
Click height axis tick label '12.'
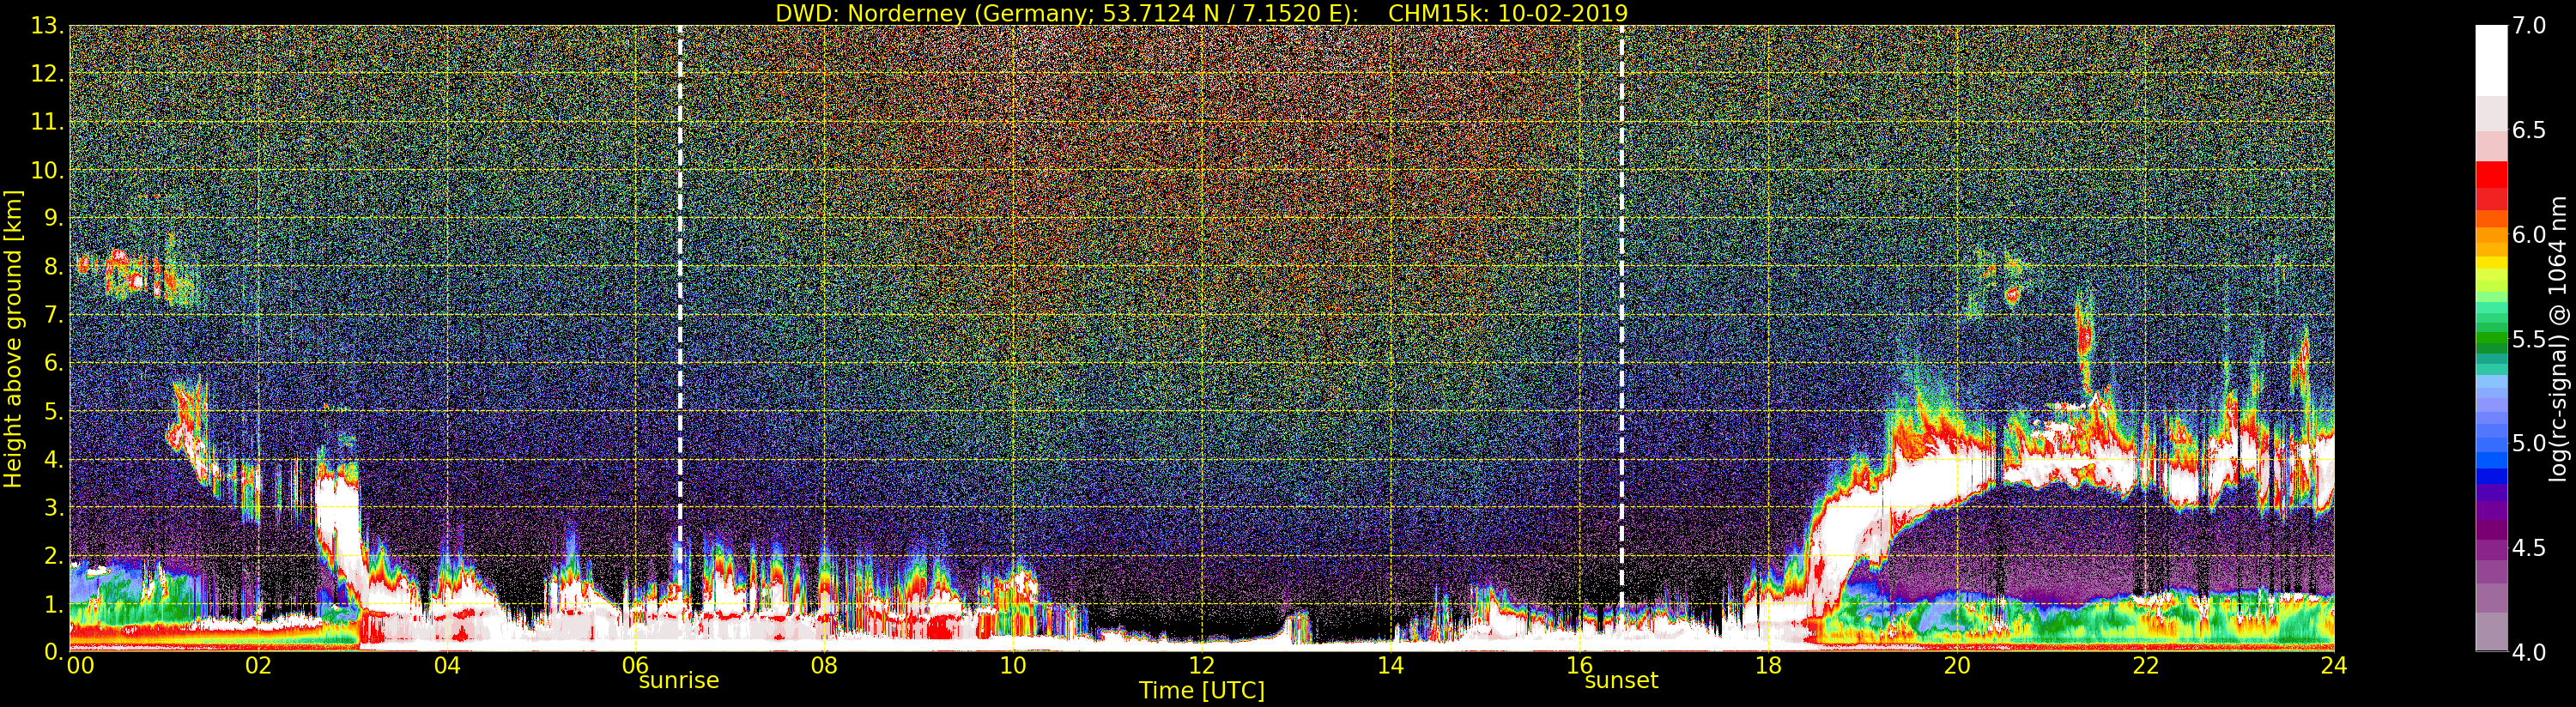[x=47, y=74]
